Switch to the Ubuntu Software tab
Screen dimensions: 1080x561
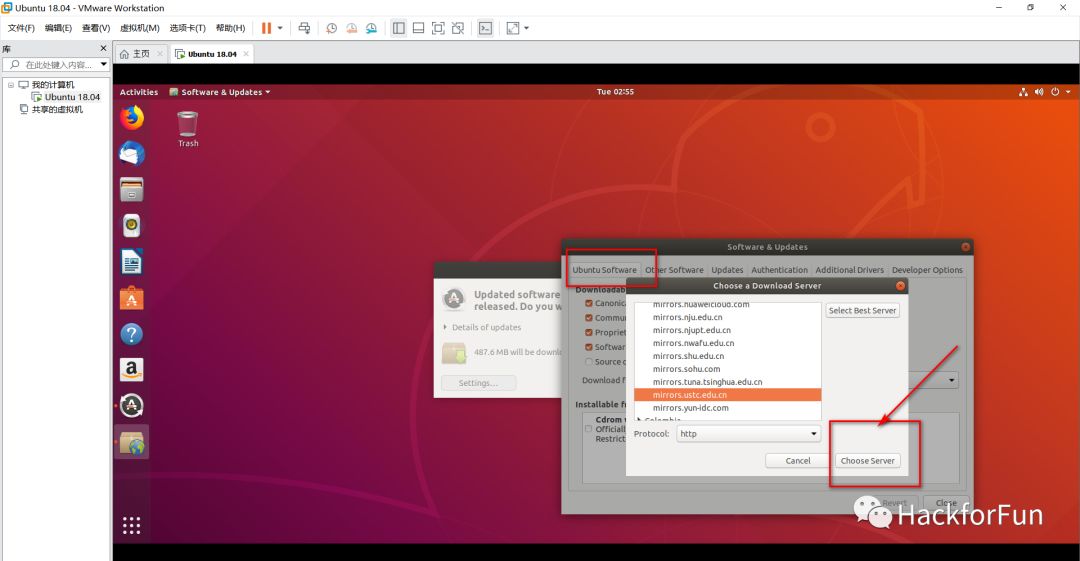click(x=605, y=270)
